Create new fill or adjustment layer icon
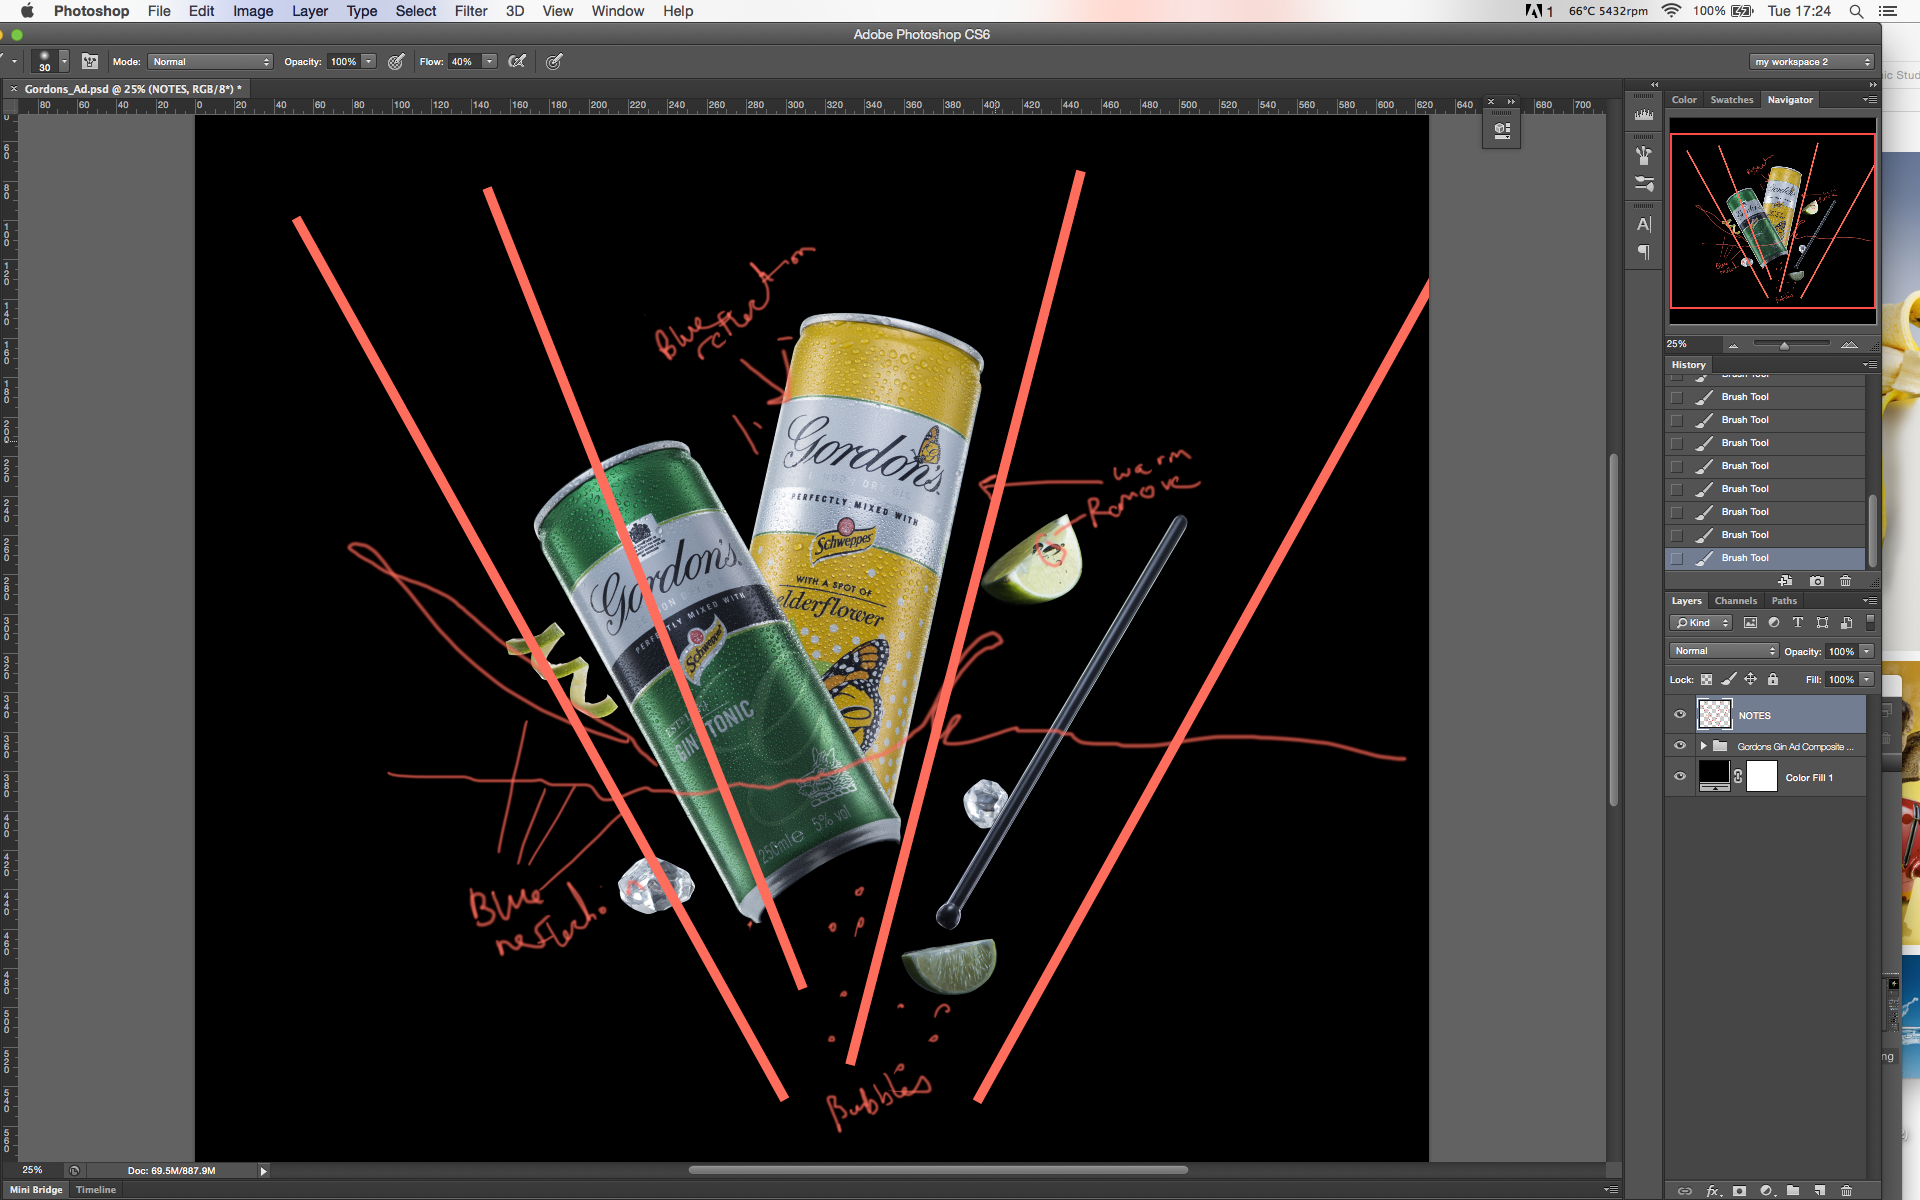Viewport: 1920px width, 1200px height. (x=1767, y=1190)
